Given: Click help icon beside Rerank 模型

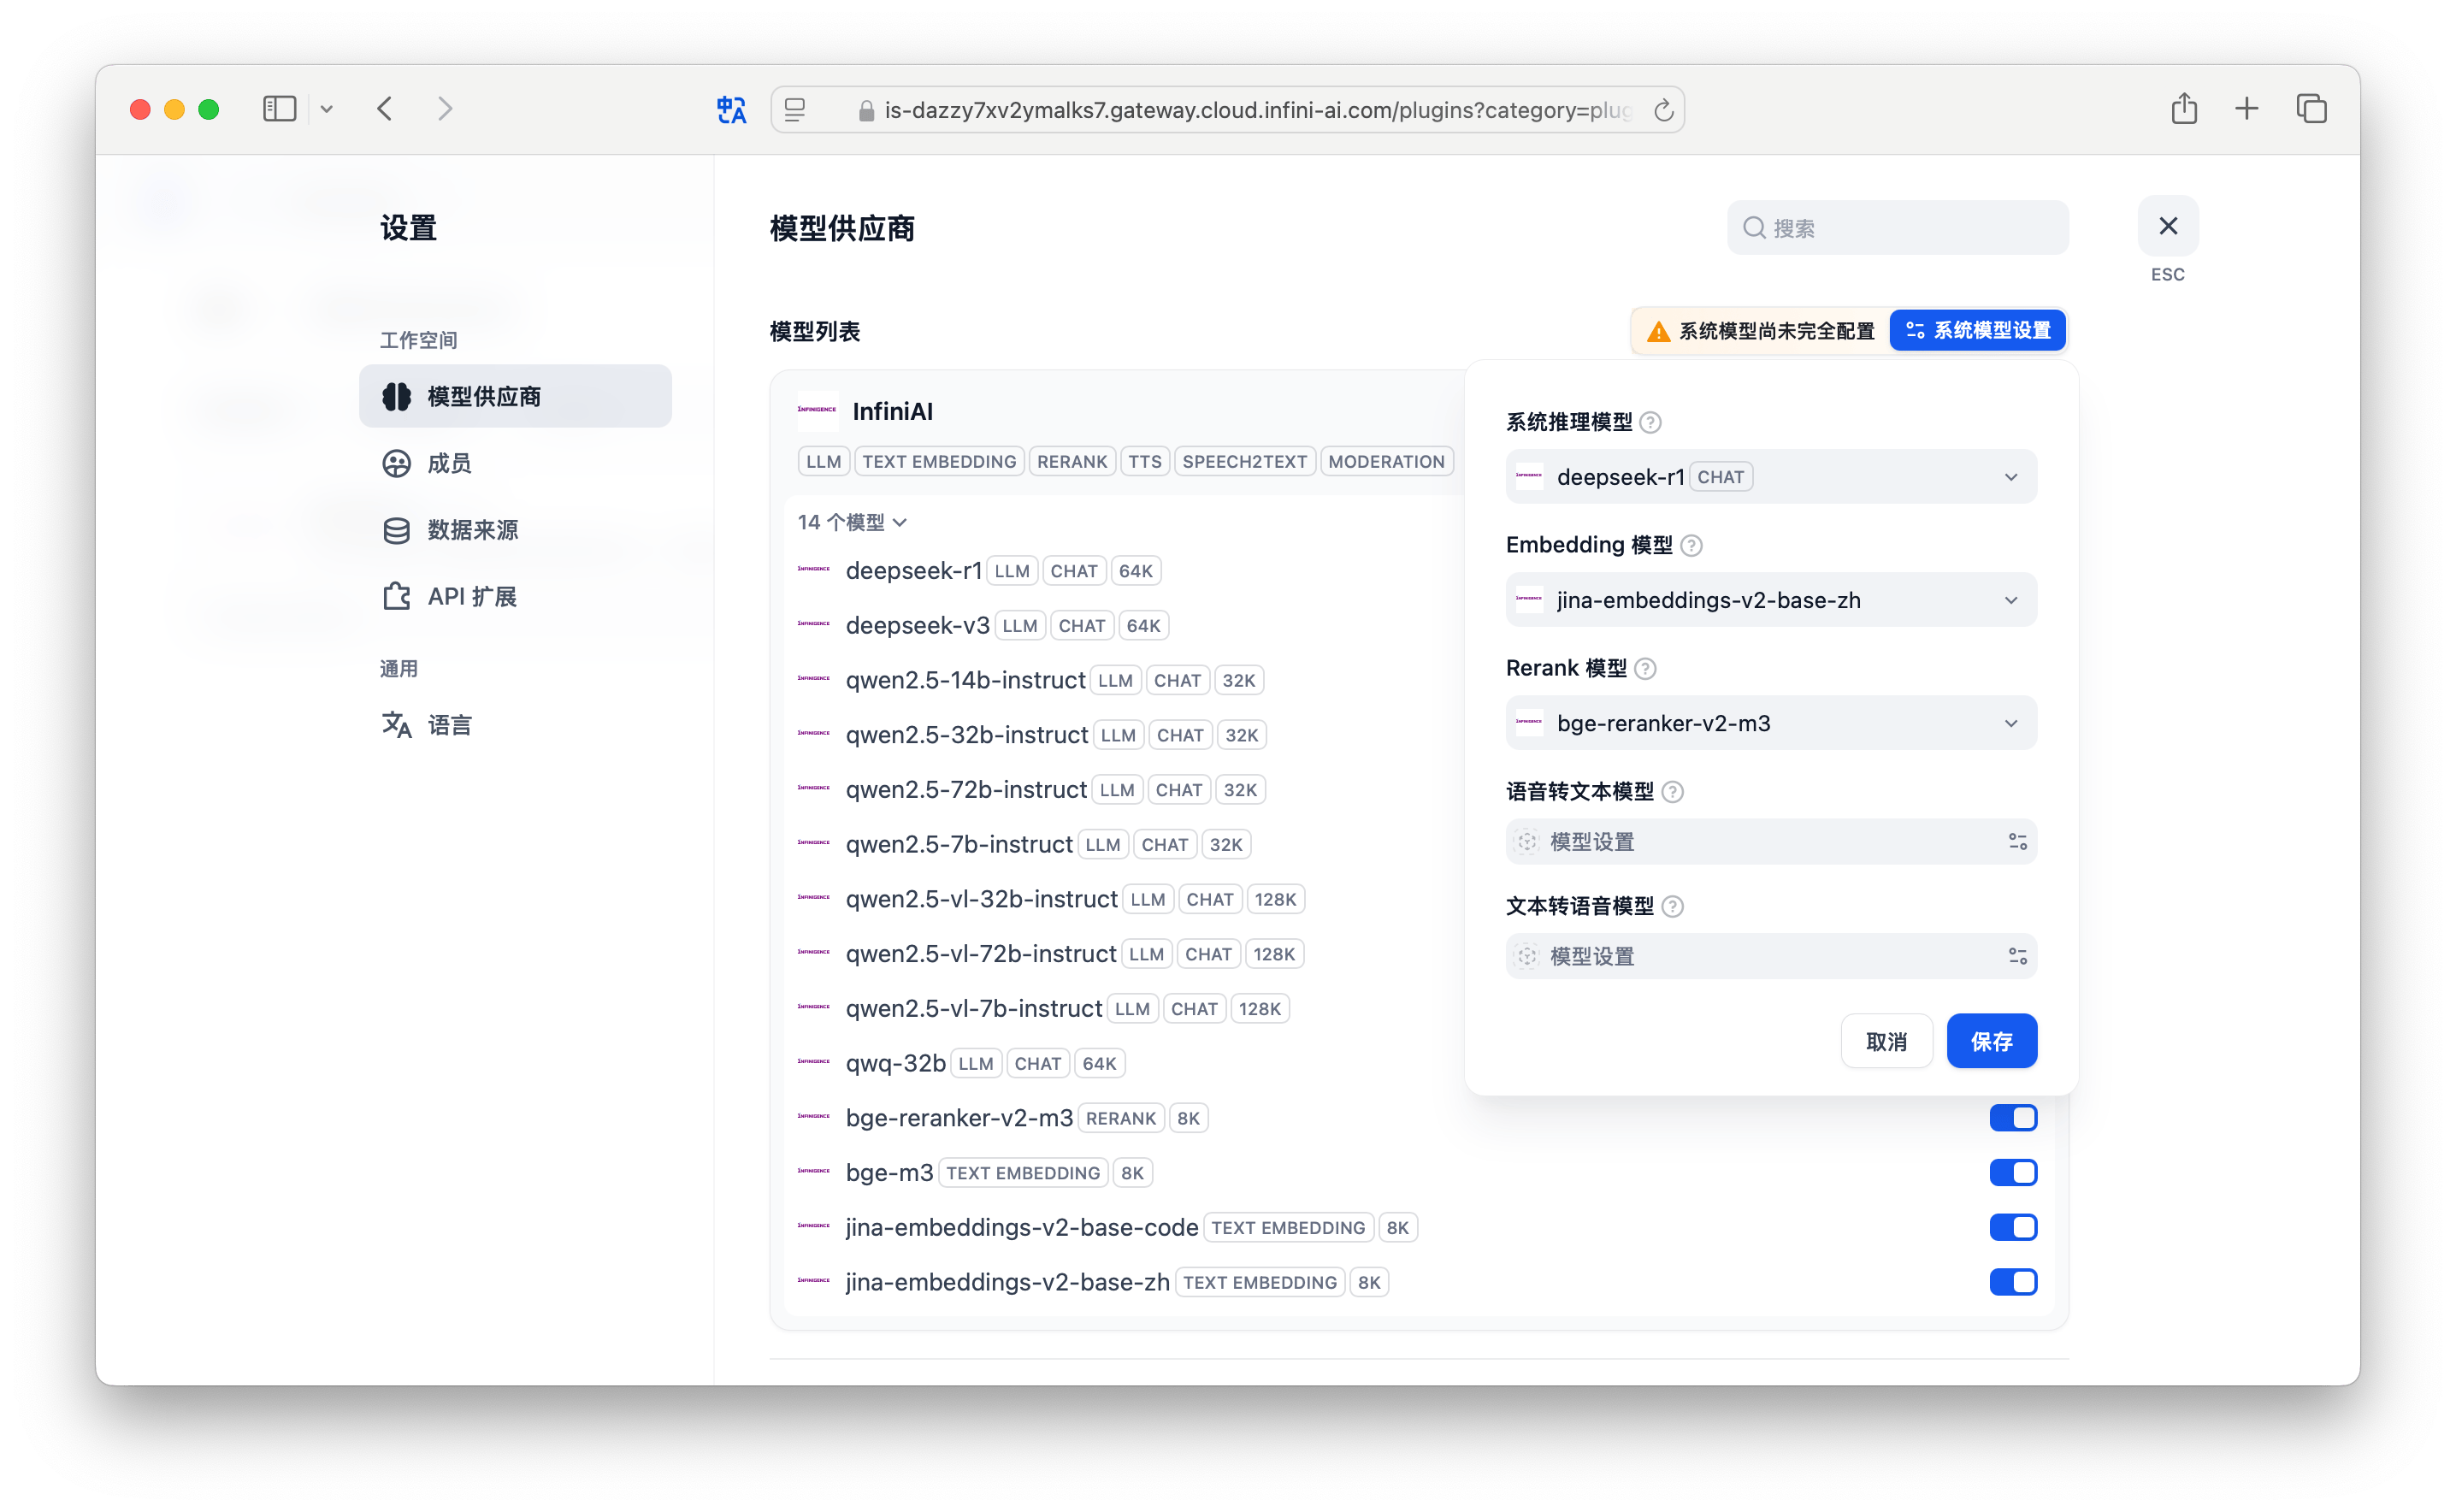Looking at the screenshot, I should (1645, 669).
